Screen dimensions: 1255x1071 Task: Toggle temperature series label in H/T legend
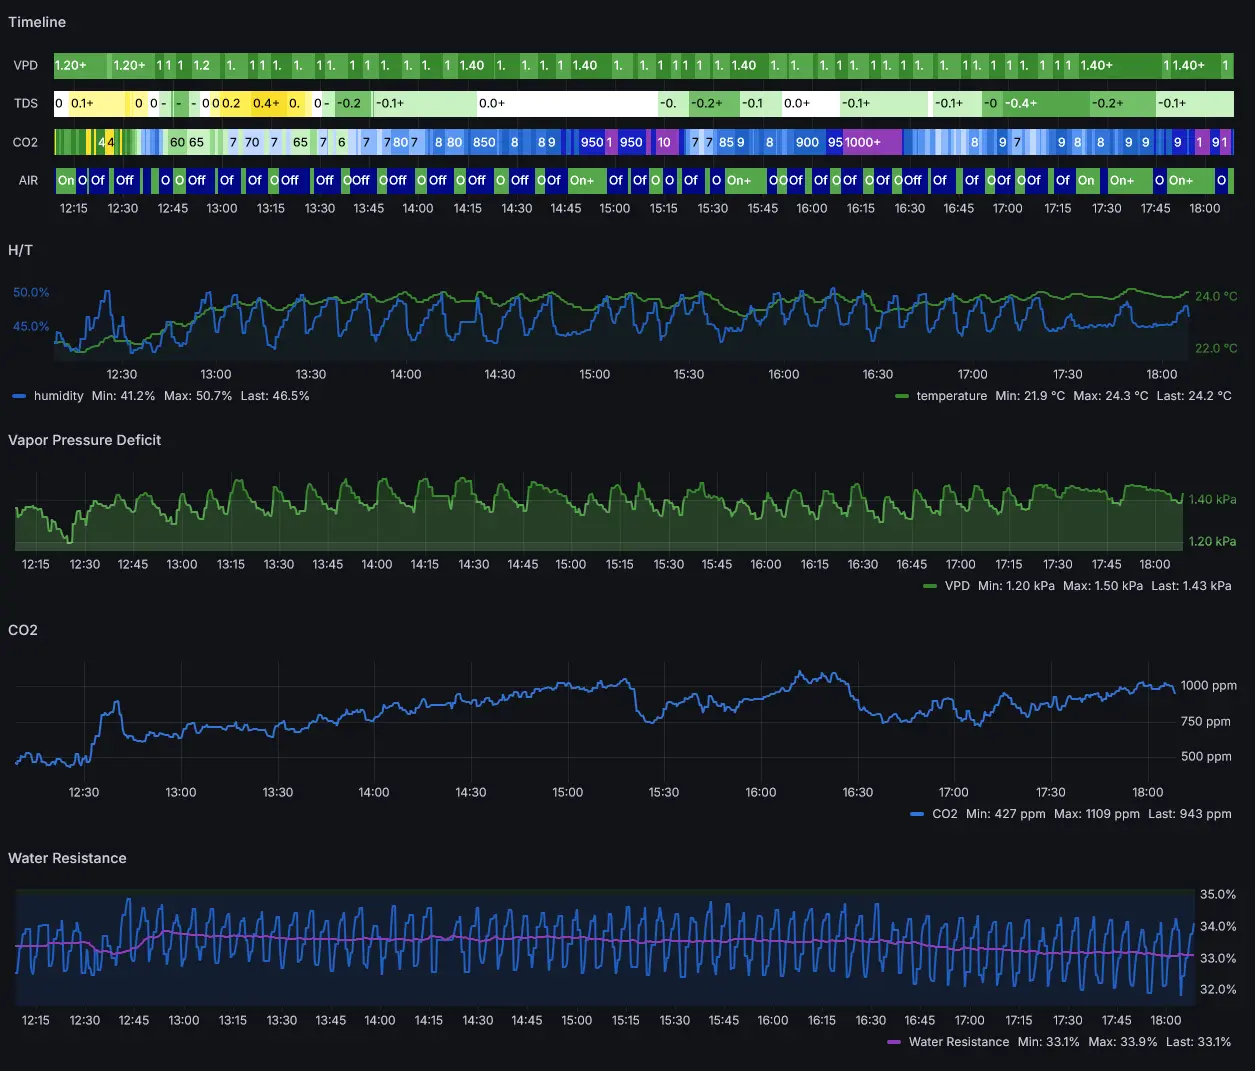point(951,396)
